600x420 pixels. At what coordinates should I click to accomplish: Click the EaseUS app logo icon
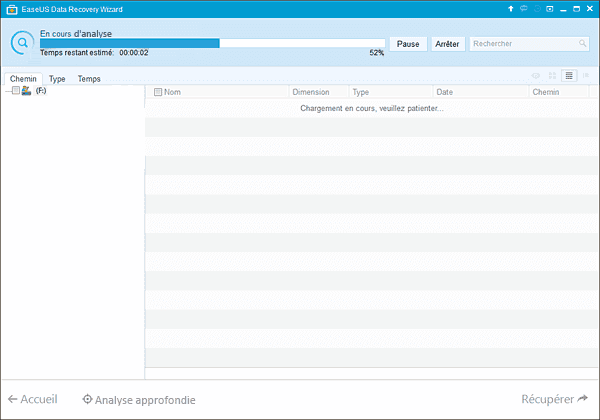point(12,10)
